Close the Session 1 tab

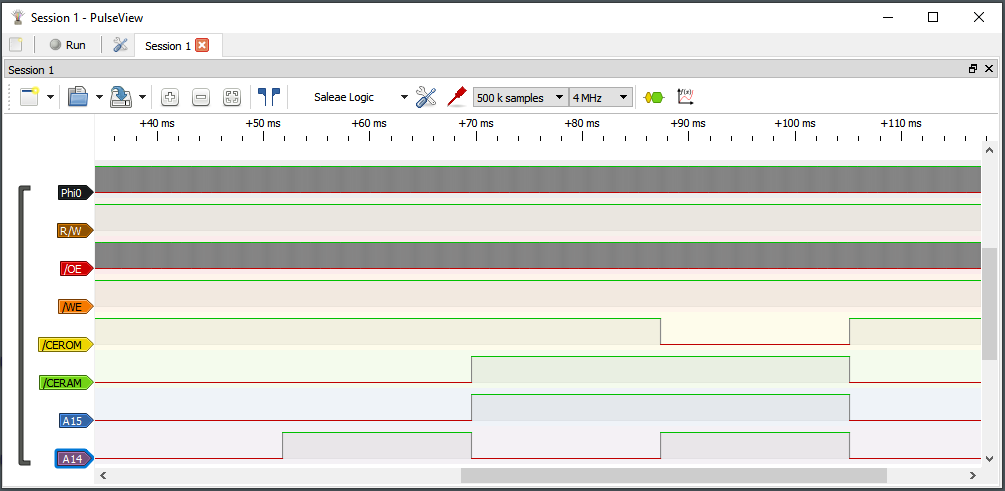202,45
